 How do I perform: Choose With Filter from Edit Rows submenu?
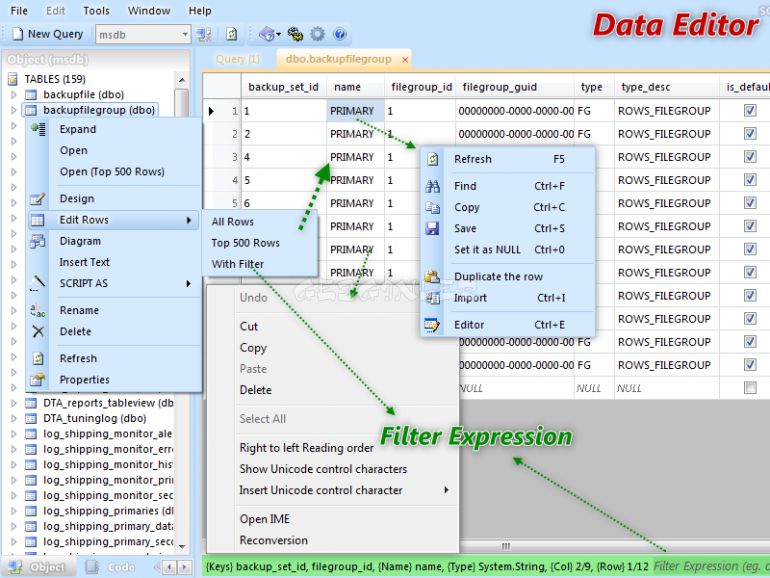pyautogui.click(x=238, y=264)
